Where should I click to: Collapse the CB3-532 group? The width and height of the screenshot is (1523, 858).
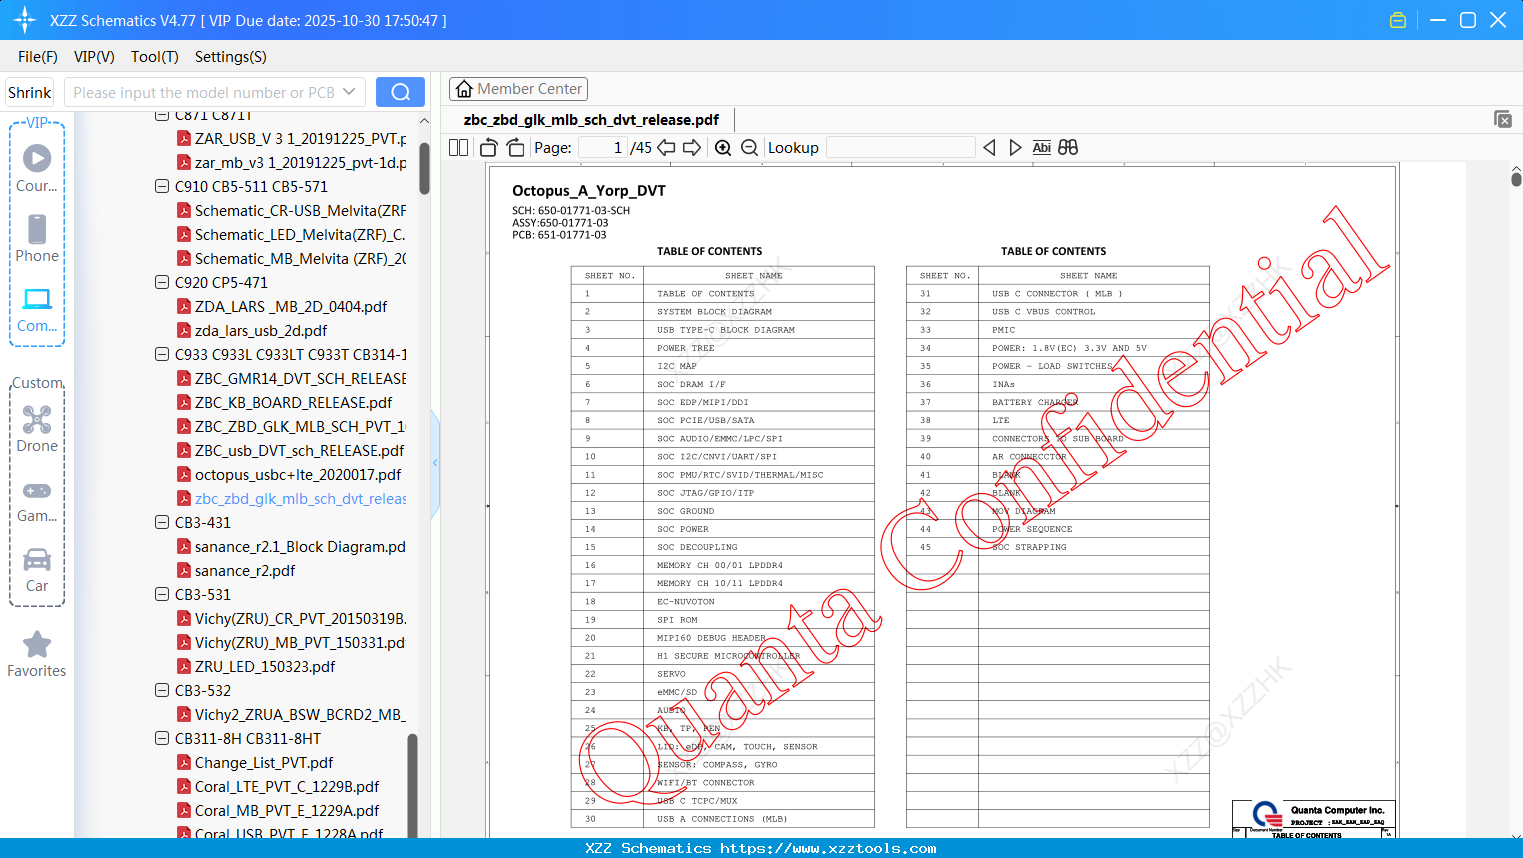coord(162,691)
